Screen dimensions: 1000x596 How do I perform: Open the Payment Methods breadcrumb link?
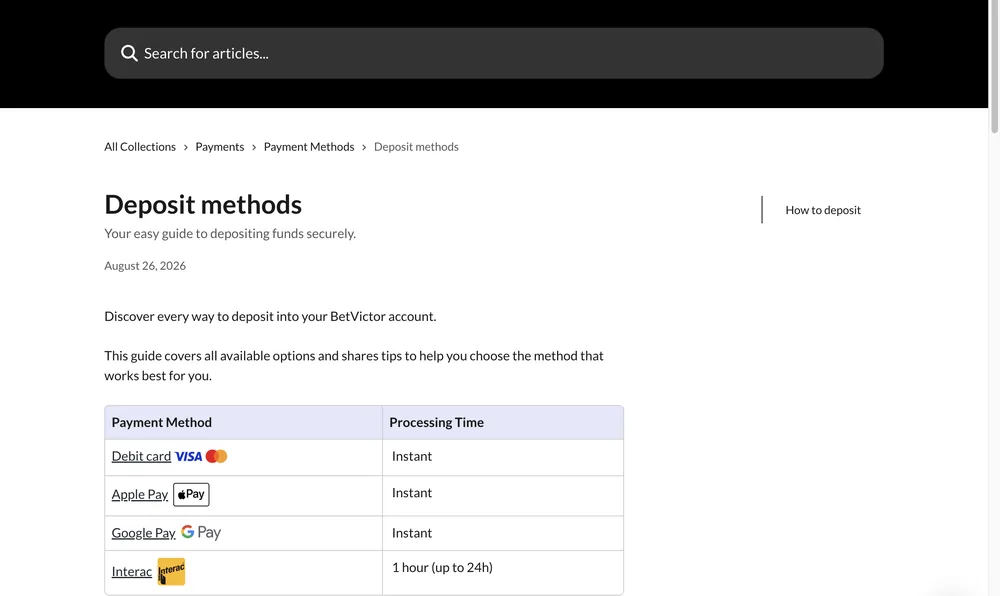click(309, 147)
